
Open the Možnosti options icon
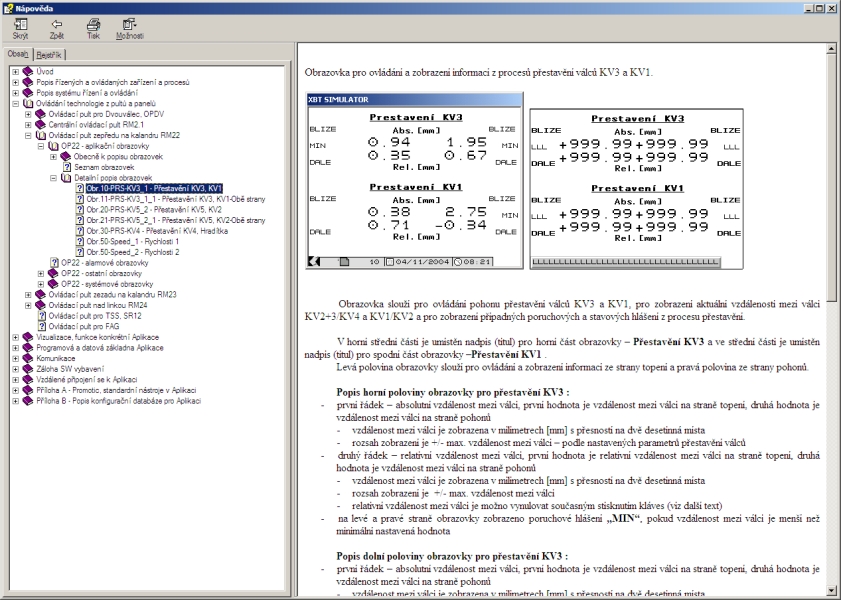[x=129, y=25]
